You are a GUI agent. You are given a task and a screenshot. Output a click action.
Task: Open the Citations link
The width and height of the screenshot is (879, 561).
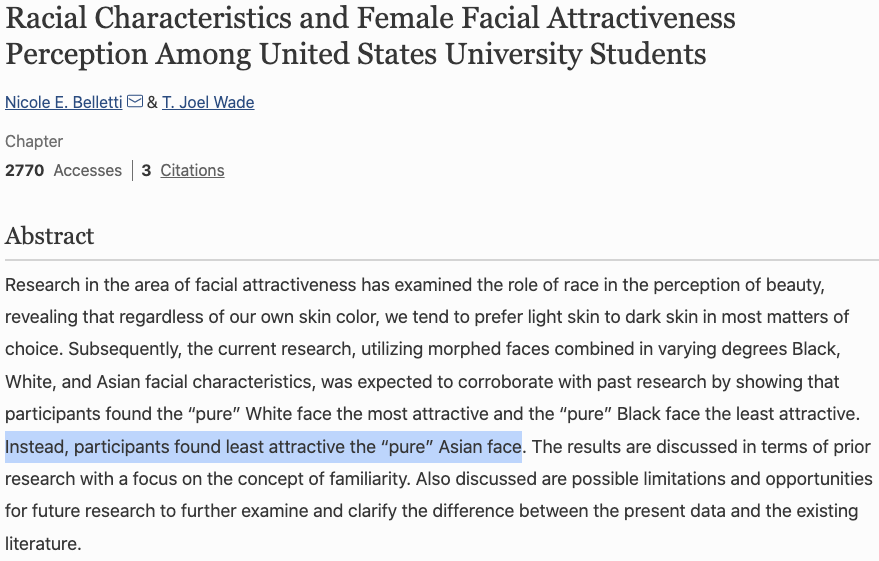pyautogui.click(x=192, y=170)
